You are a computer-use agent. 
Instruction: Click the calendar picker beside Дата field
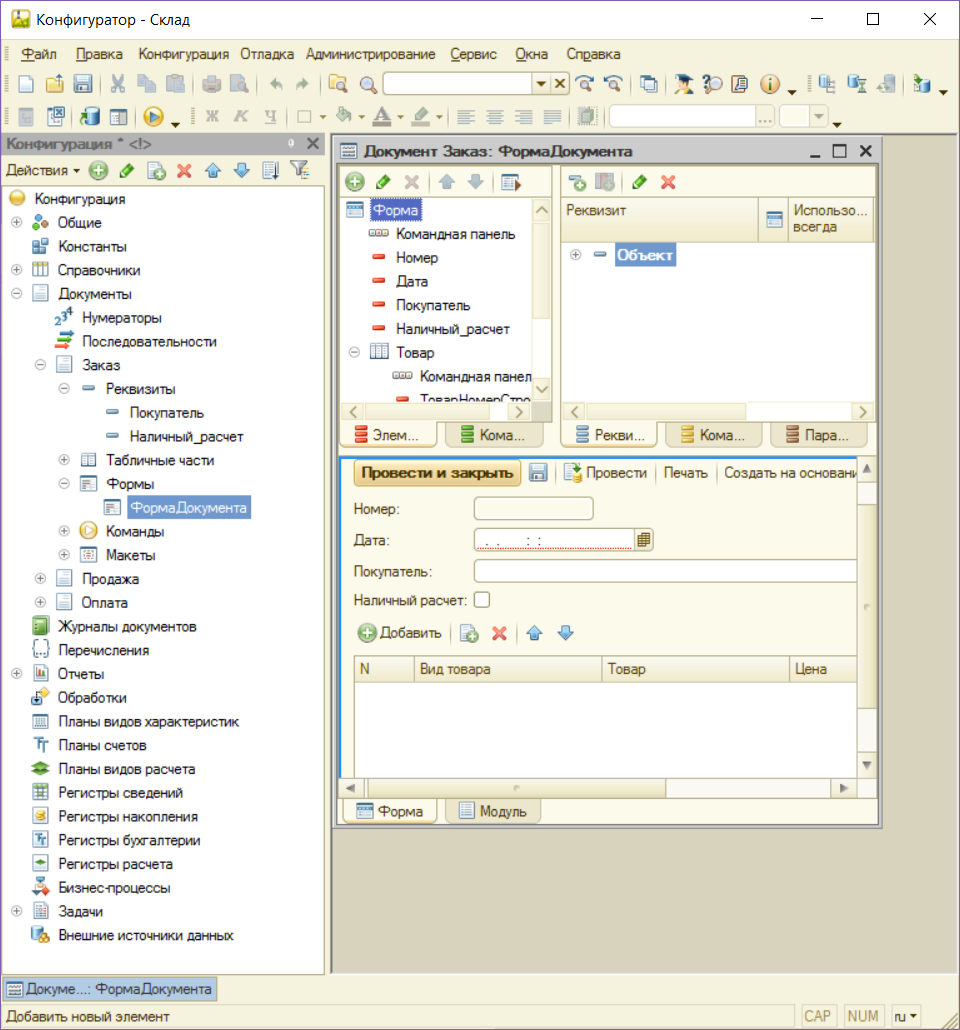coord(643,540)
